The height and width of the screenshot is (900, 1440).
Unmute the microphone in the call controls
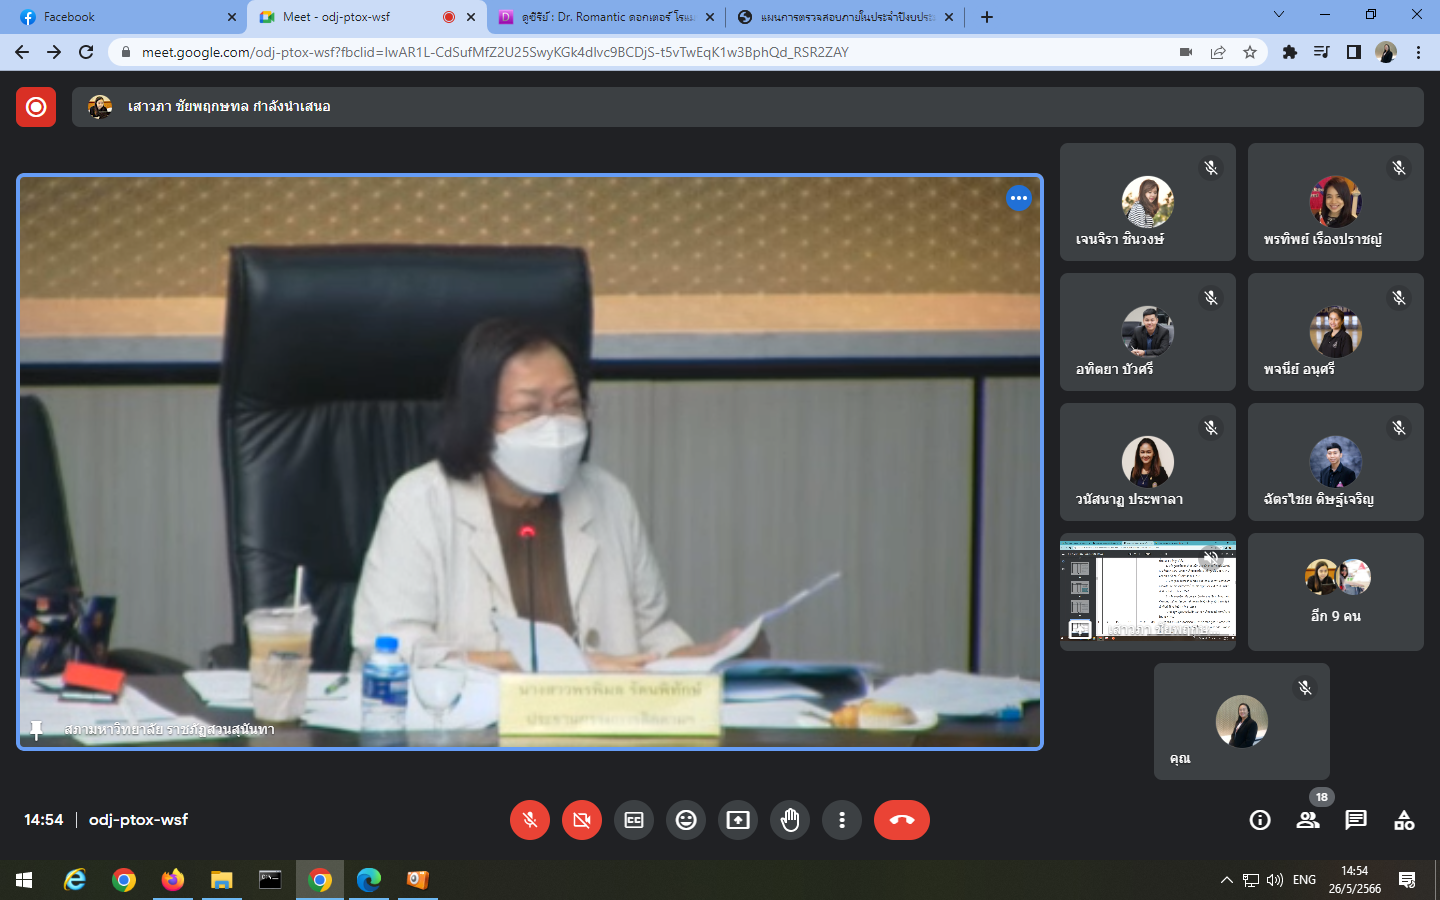click(530, 820)
